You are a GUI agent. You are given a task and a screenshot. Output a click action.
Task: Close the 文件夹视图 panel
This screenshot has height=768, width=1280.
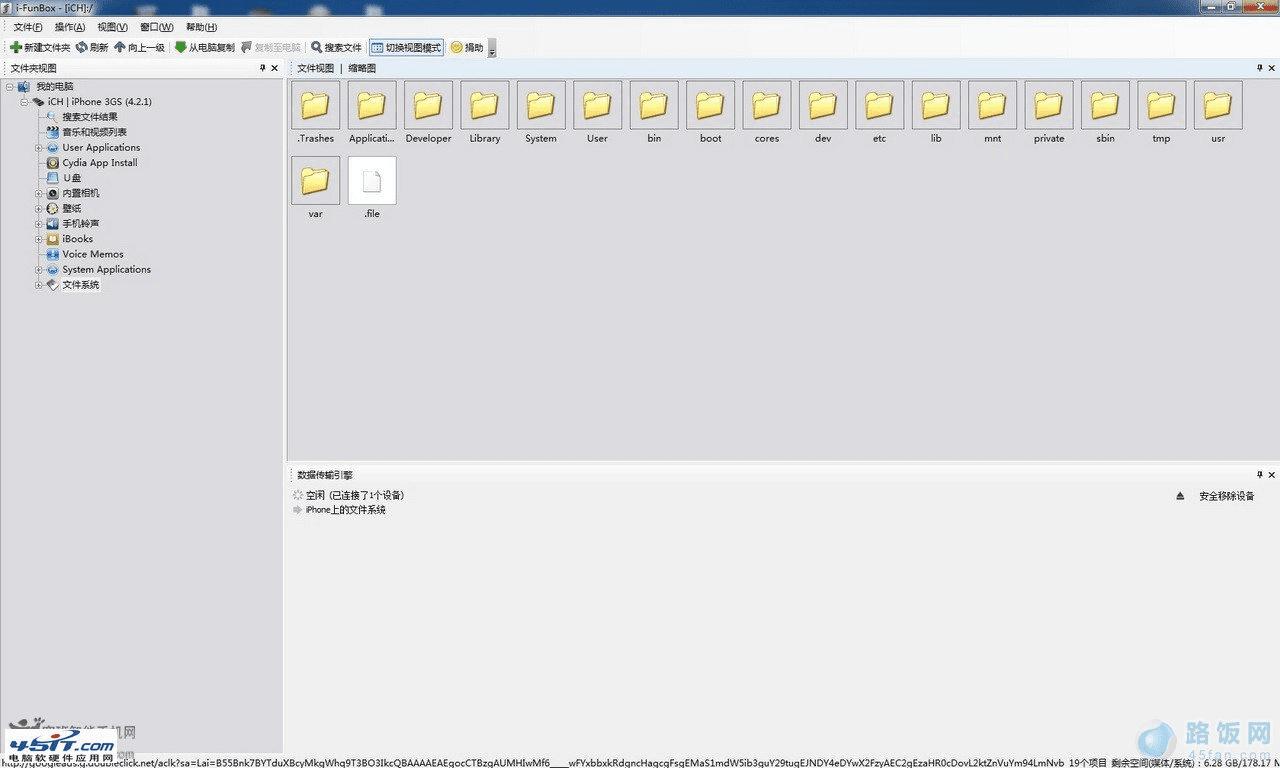[x=277, y=68]
